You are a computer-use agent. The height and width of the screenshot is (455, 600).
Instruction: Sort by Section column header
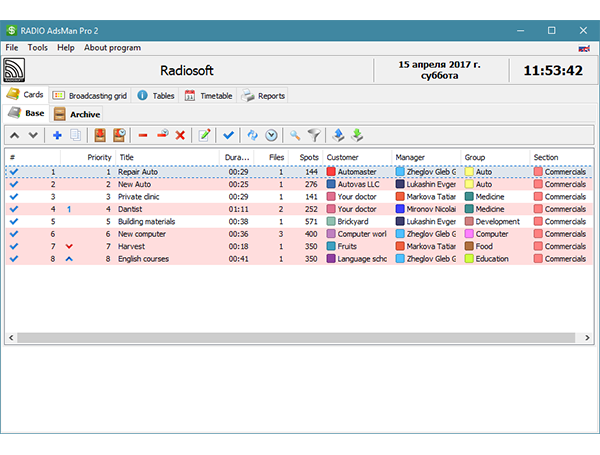pyautogui.click(x=562, y=157)
